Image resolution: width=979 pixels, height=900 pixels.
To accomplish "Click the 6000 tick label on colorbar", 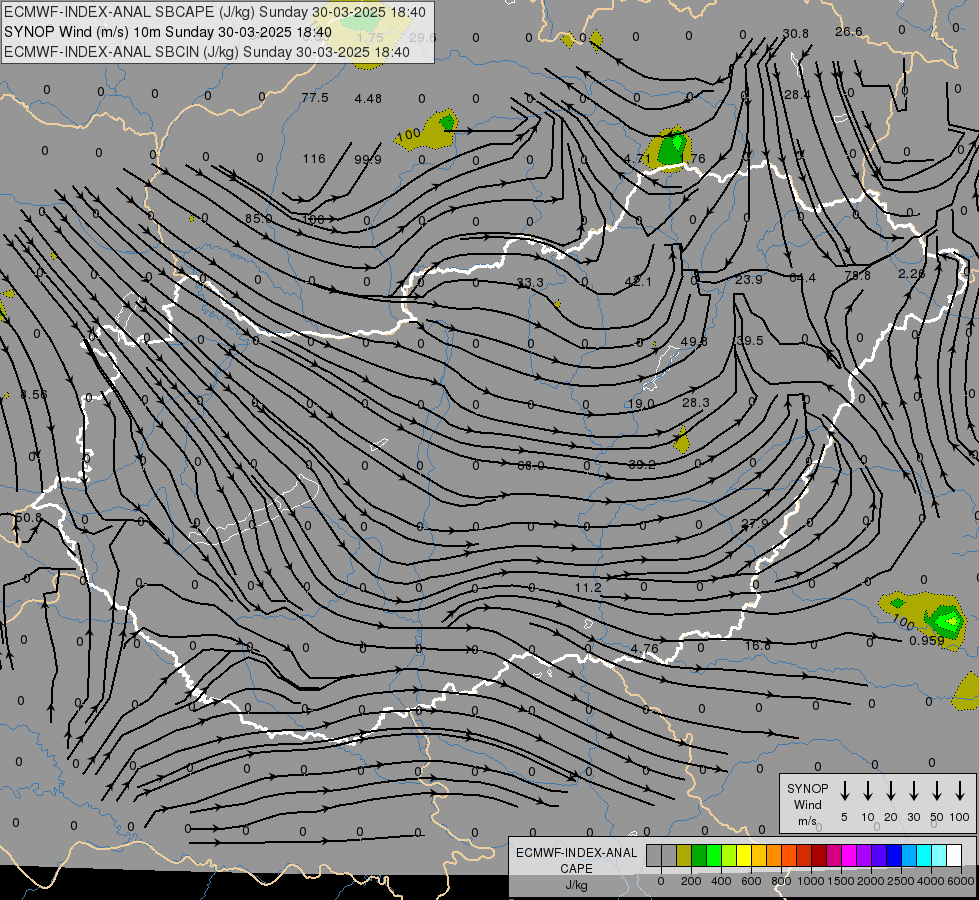I will [x=962, y=881].
